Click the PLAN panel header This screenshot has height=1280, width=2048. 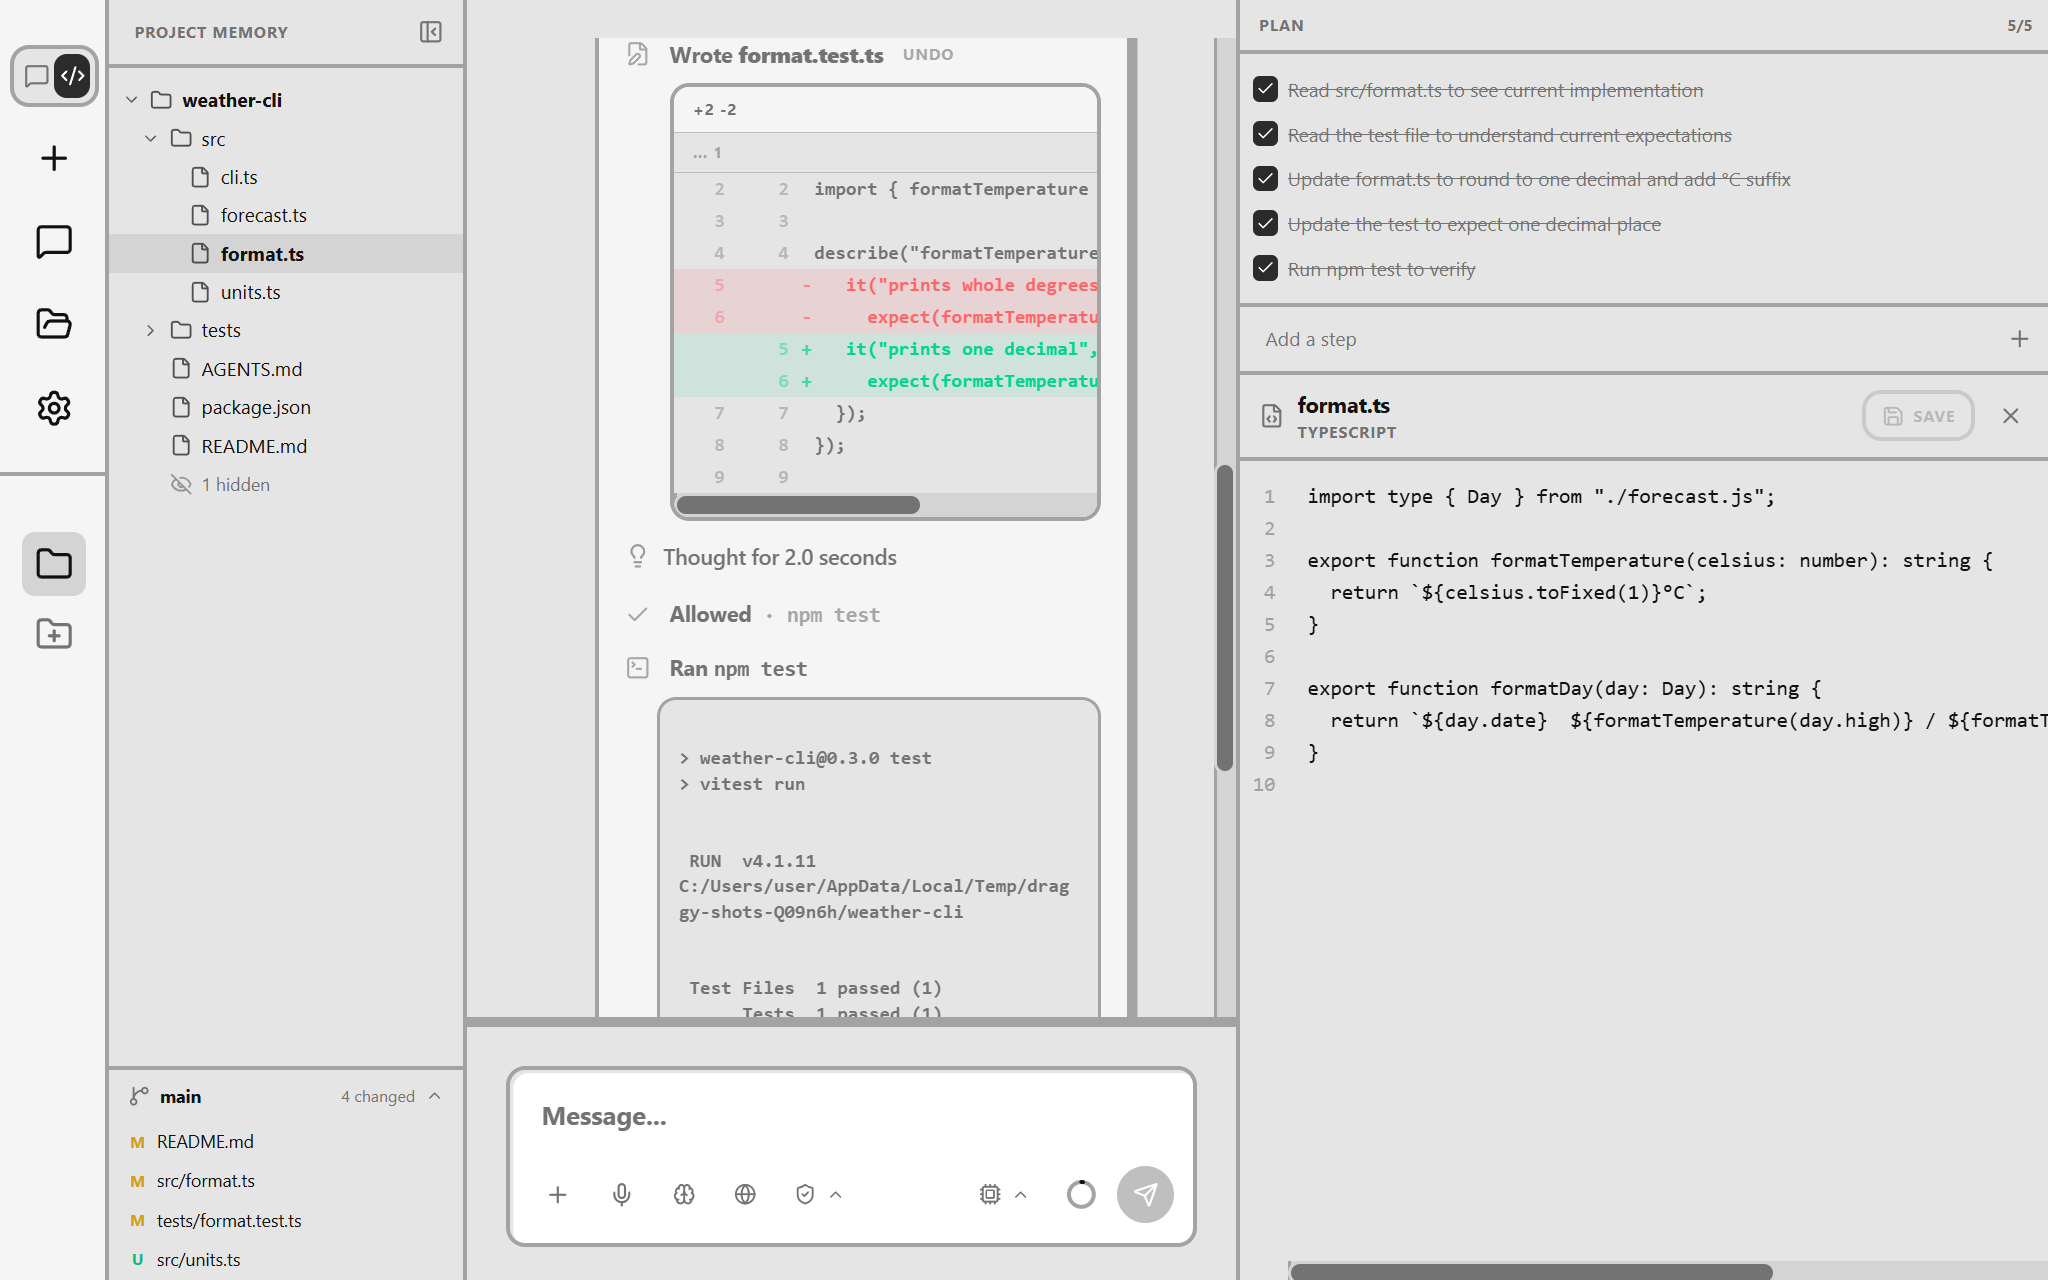(1281, 26)
